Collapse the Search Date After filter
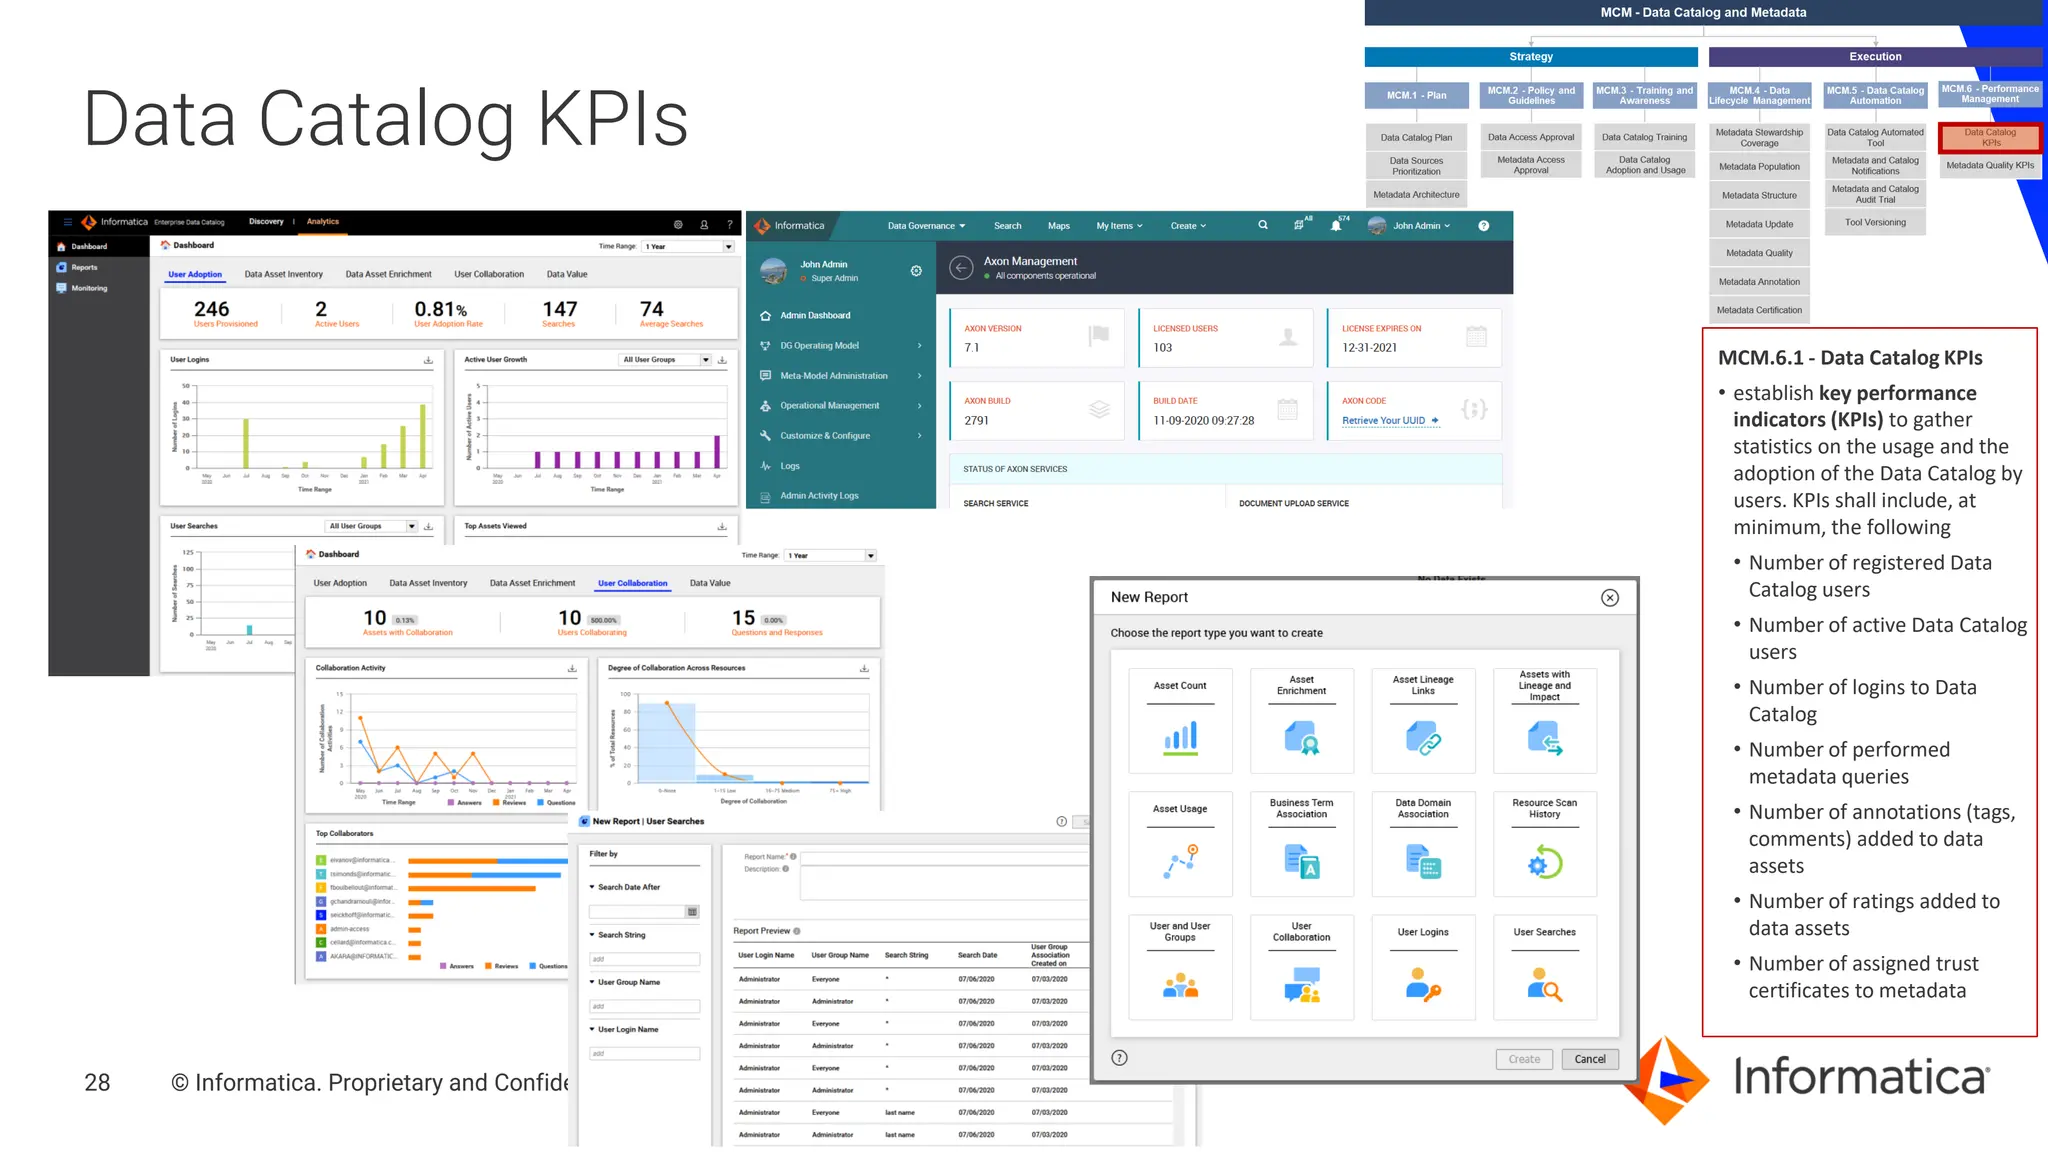Screen dimensions: 2048x1152 click(592, 887)
